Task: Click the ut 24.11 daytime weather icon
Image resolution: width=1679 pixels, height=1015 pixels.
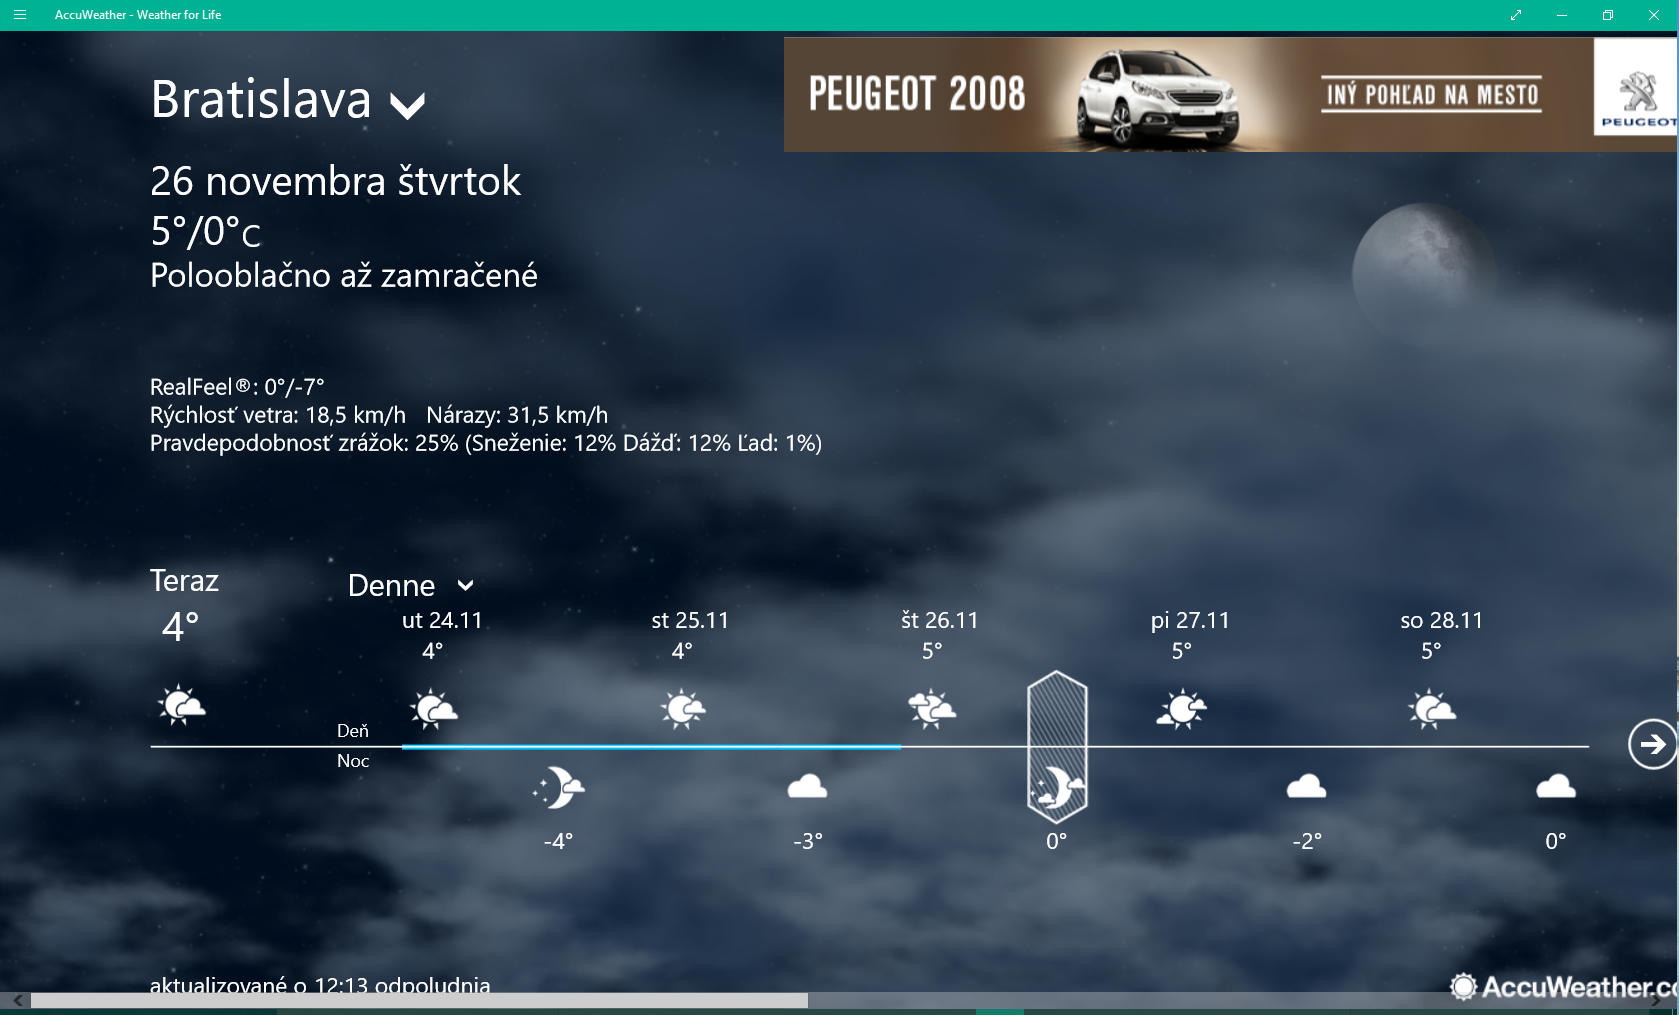Action: (433, 709)
